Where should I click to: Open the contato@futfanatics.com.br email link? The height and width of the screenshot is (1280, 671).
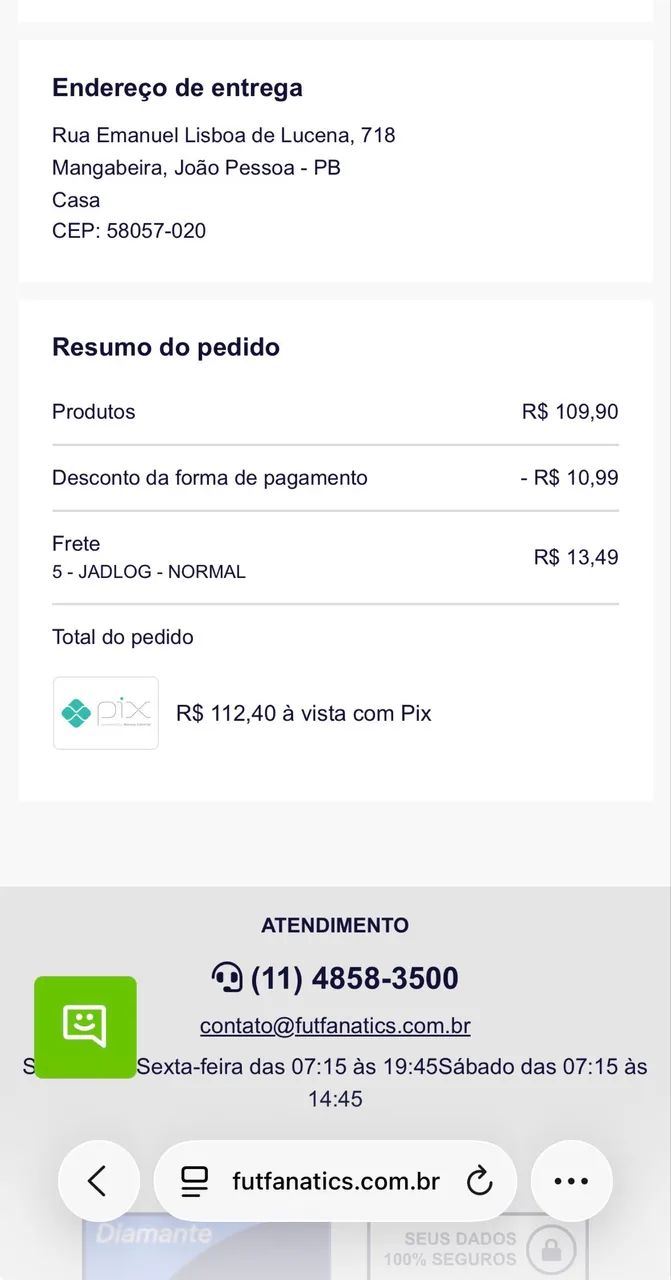tap(335, 1026)
